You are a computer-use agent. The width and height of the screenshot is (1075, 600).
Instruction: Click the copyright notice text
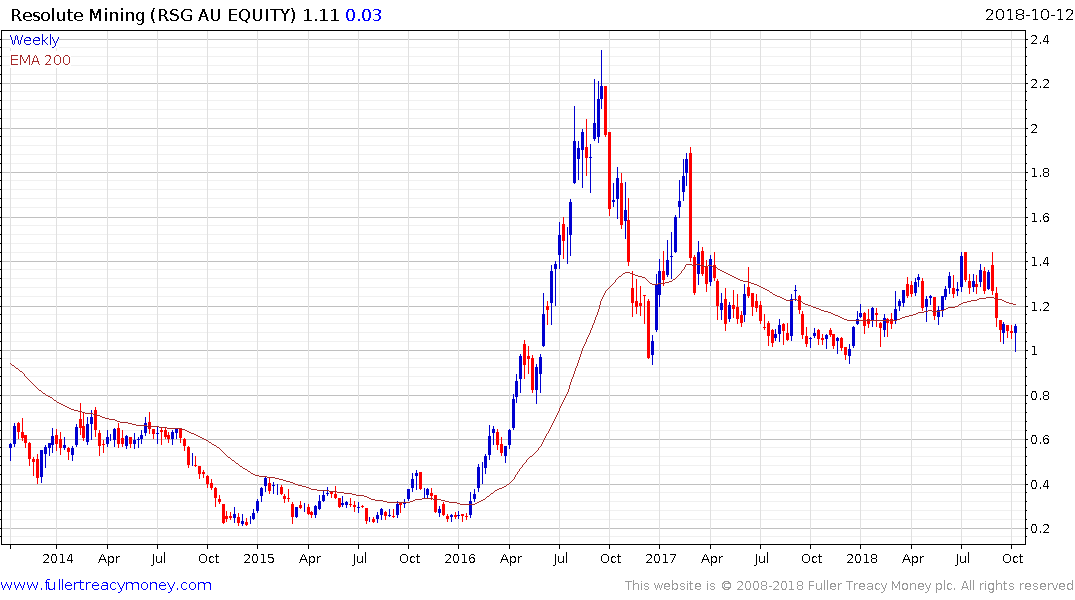[849, 586]
